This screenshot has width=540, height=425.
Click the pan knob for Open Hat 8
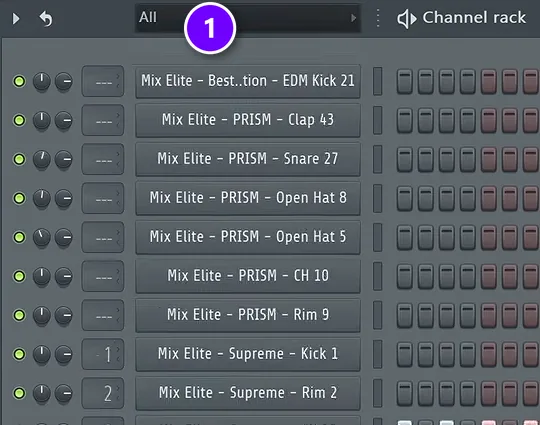42,198
